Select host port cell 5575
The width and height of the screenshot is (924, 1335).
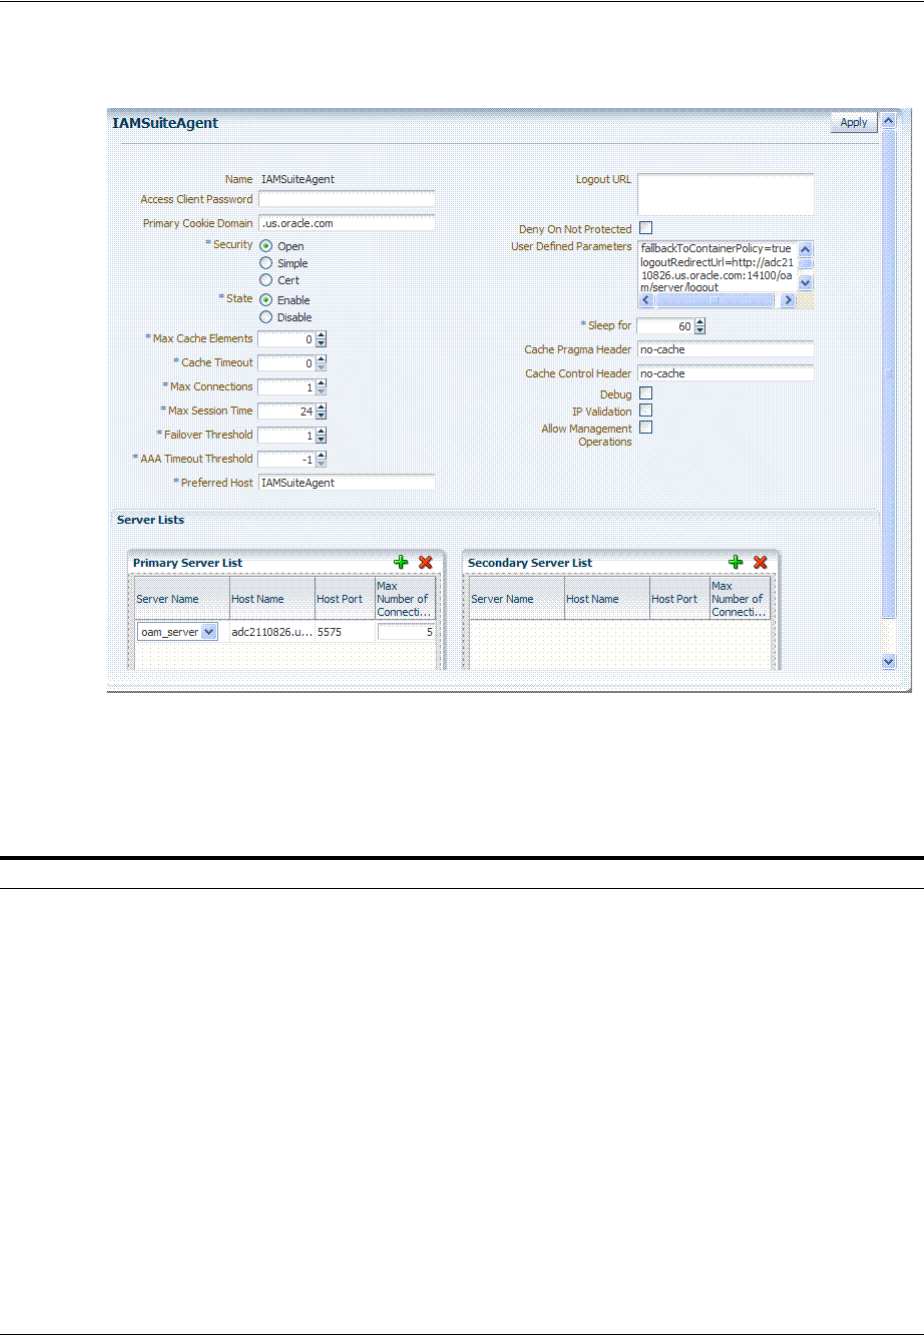coord(344,631)
